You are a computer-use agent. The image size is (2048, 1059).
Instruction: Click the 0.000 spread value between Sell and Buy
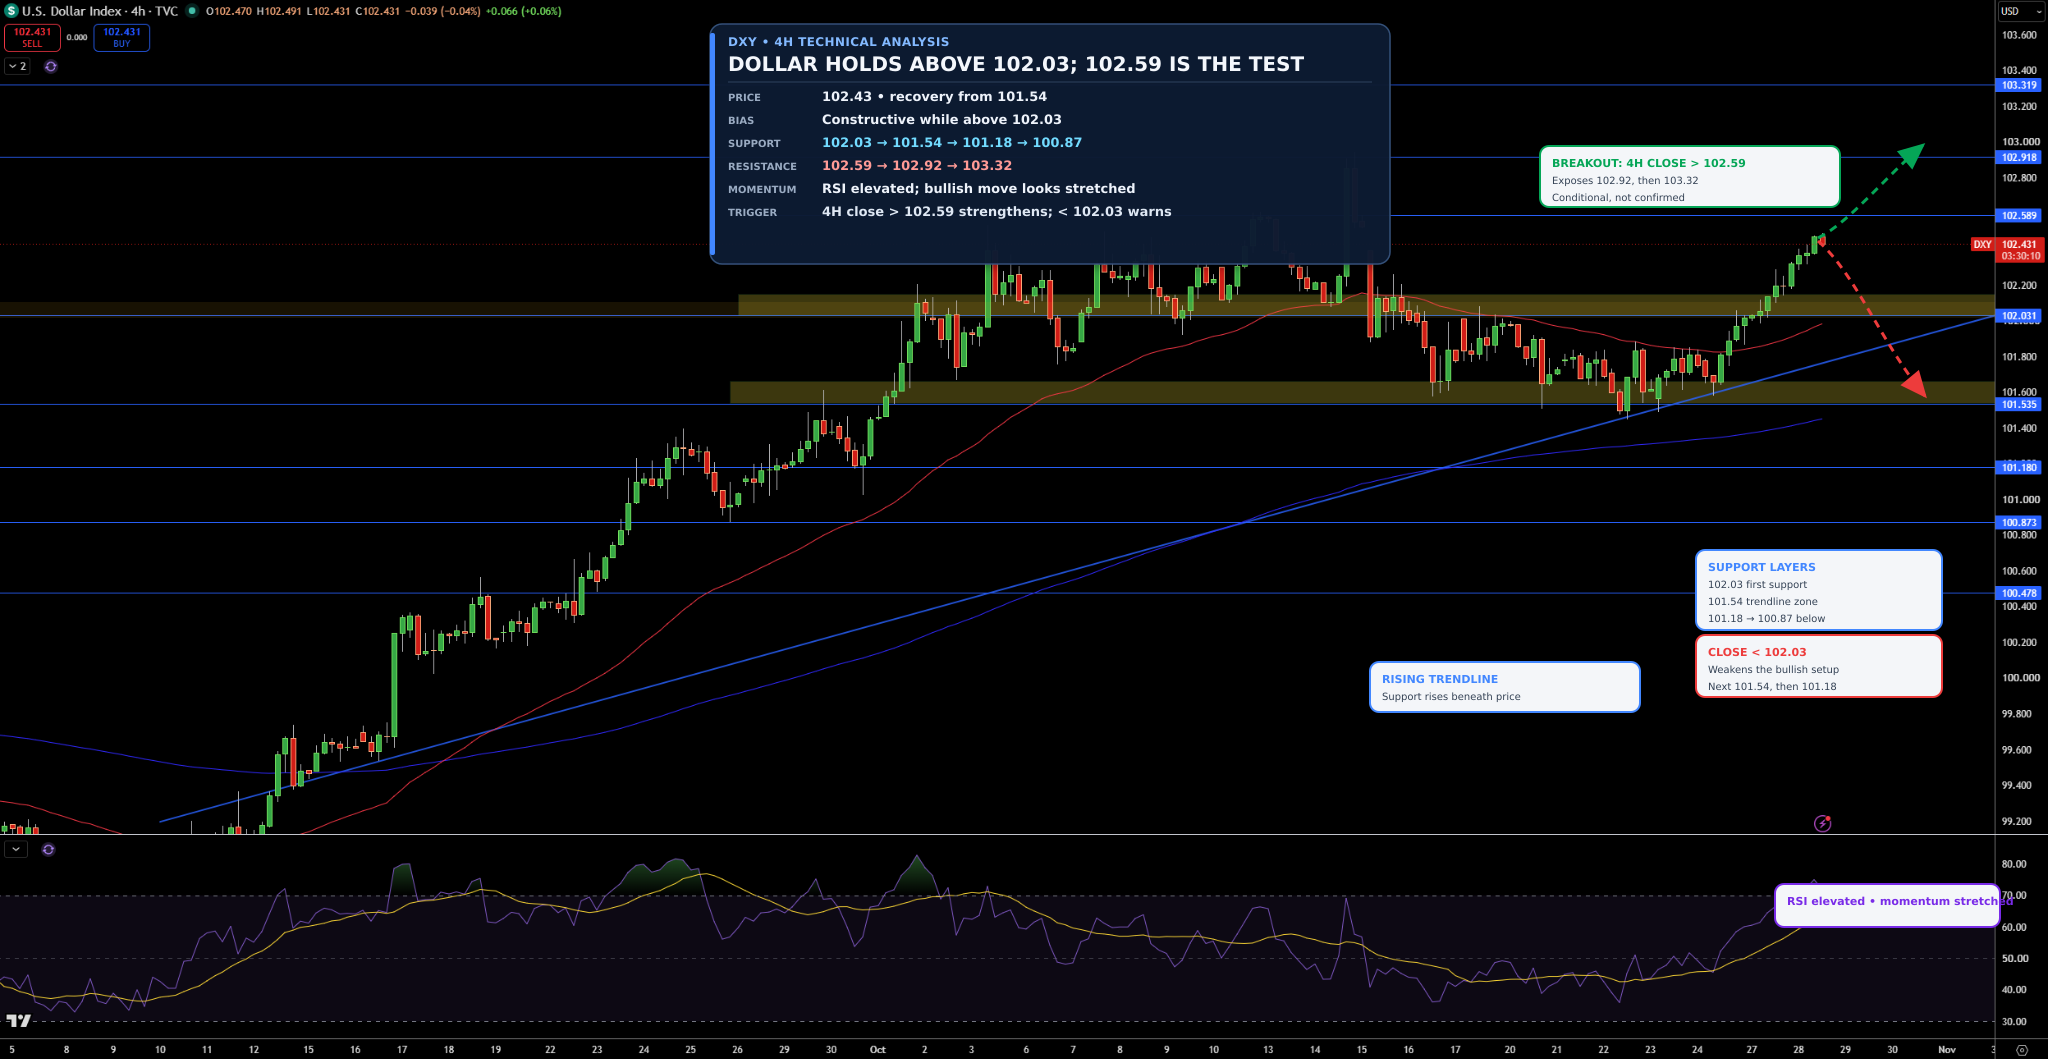(x=77, y=37)
